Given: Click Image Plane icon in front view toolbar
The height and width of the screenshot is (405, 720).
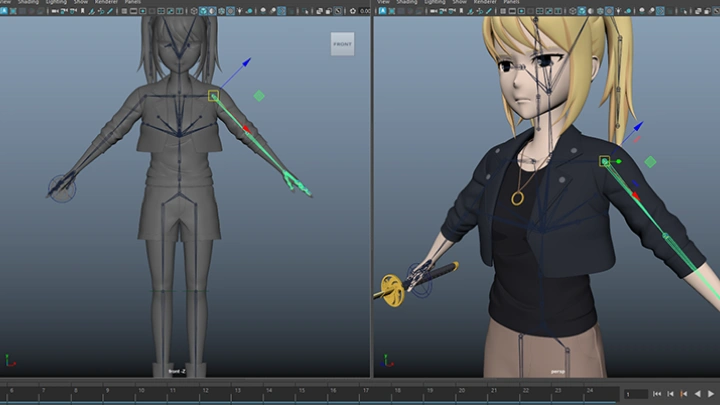Looking at the screenshot, I should [x=91, y=11].
